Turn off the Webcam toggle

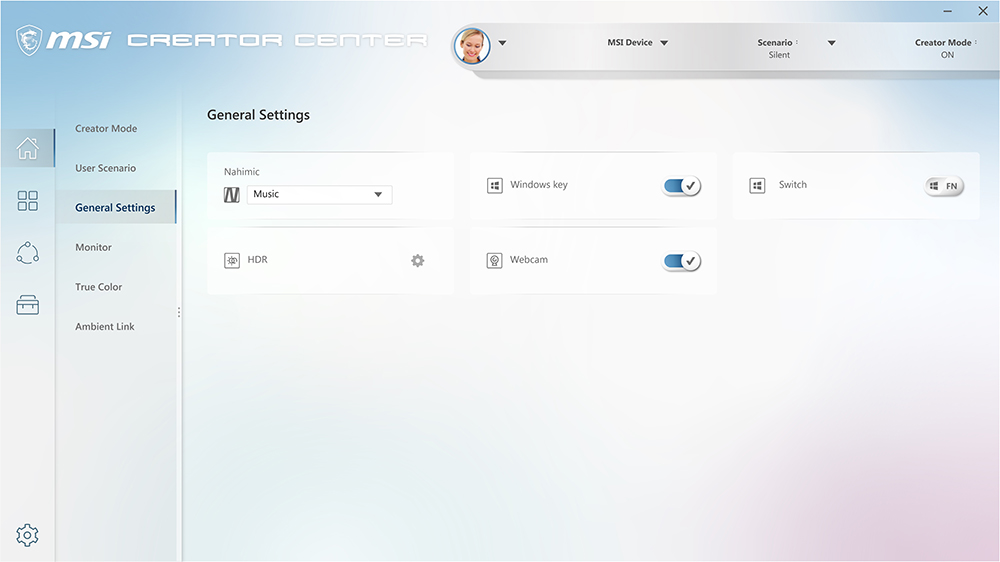coord(682,260)
